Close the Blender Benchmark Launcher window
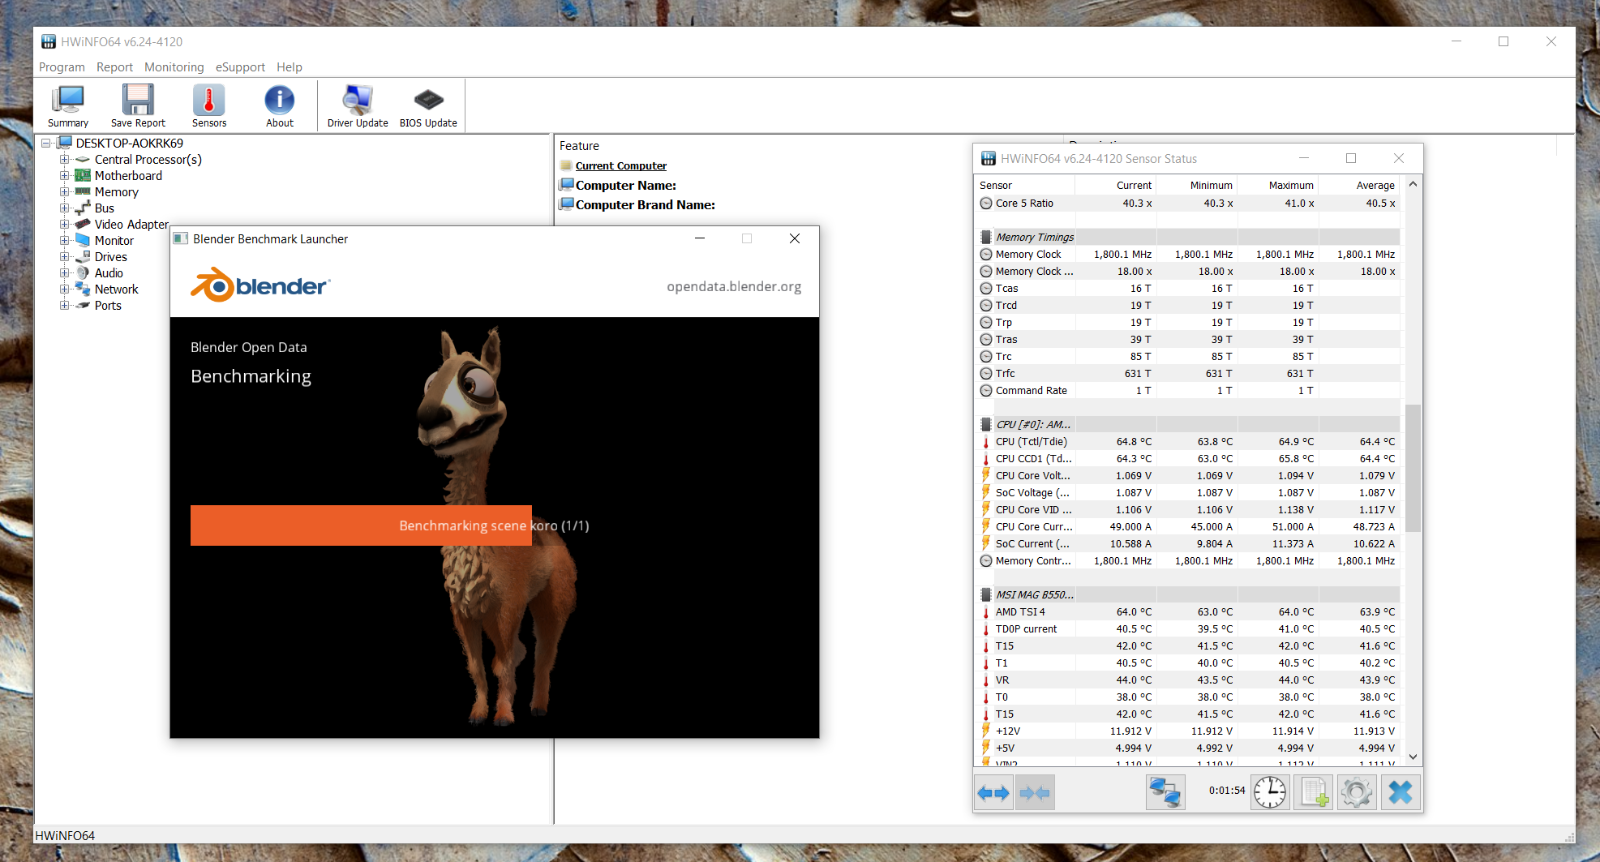1600x862 pixels. click(794, 238)
